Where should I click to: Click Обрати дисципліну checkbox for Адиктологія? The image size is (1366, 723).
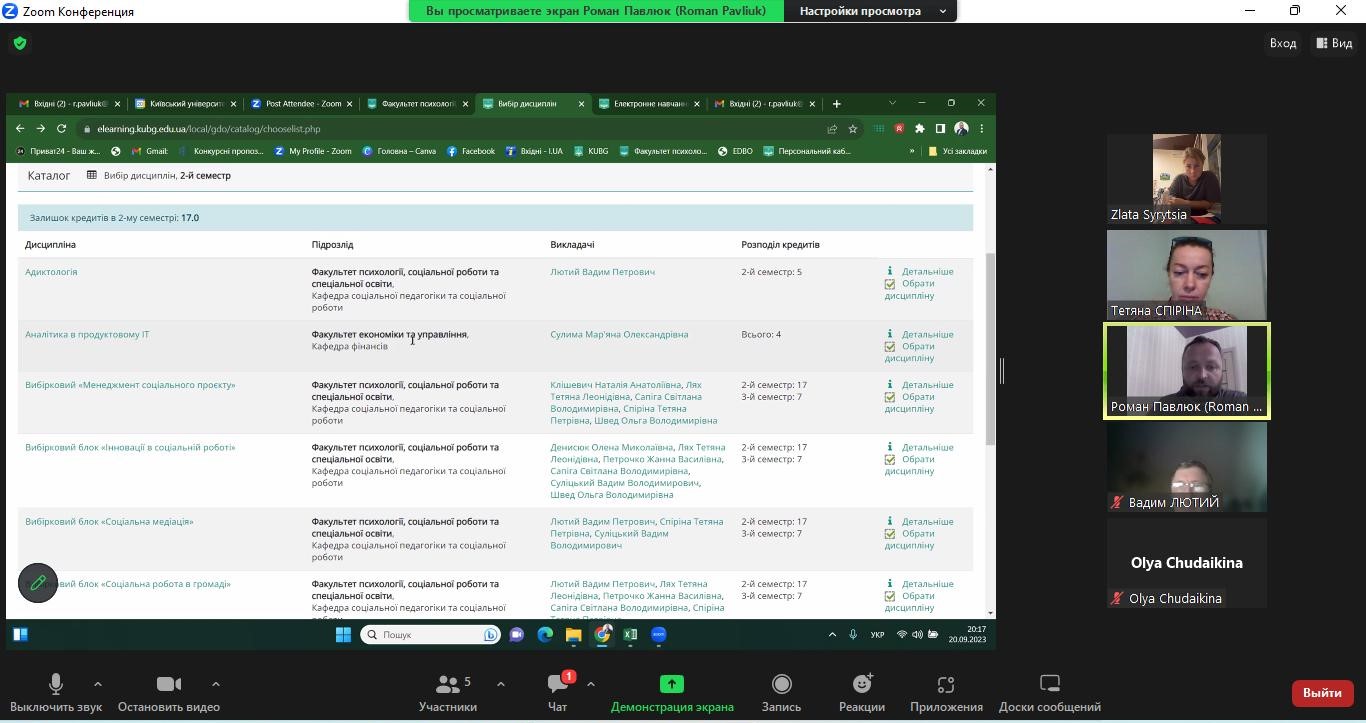(889, 284)
